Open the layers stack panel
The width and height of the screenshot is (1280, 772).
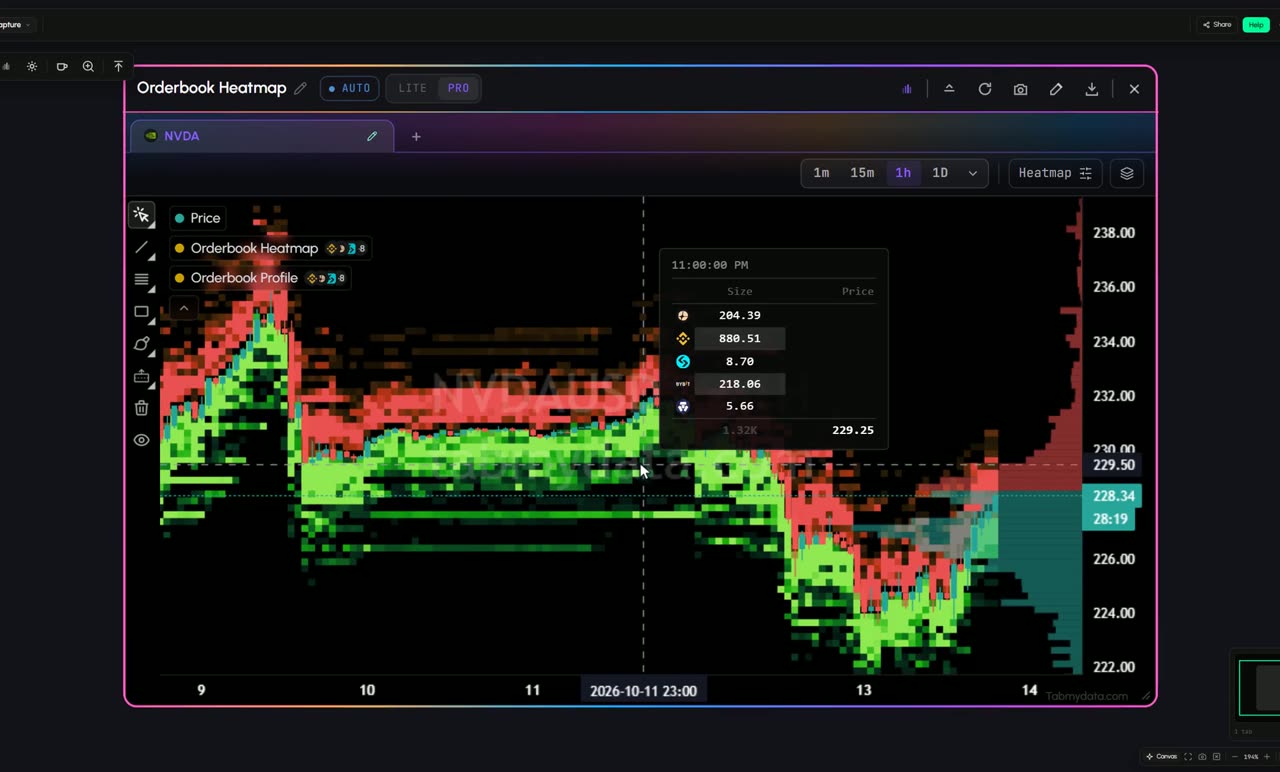pos(1127,173)
